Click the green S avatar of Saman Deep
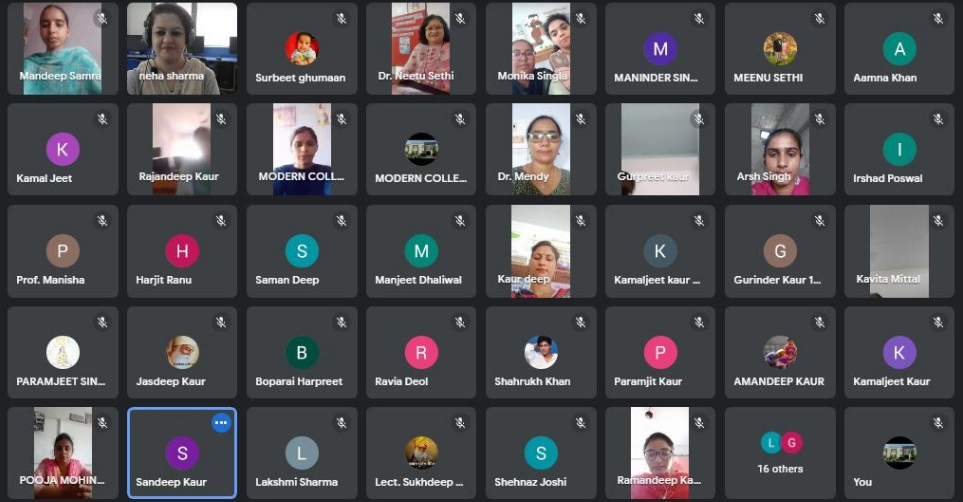This screenshot has width=963, height=502. click(302, 251)
